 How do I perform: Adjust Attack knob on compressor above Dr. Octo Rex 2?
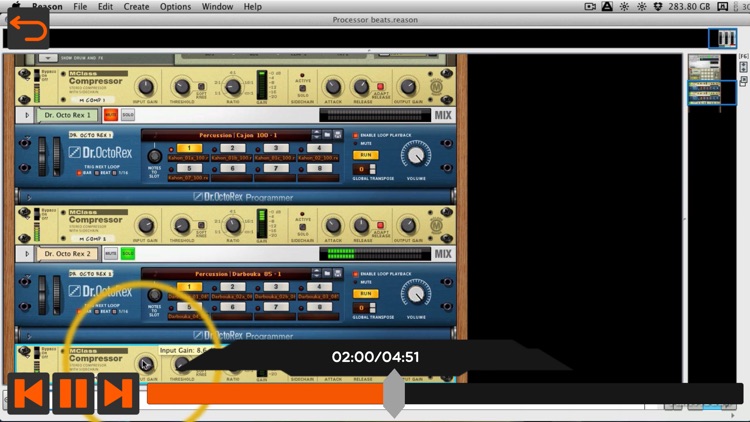333,226
